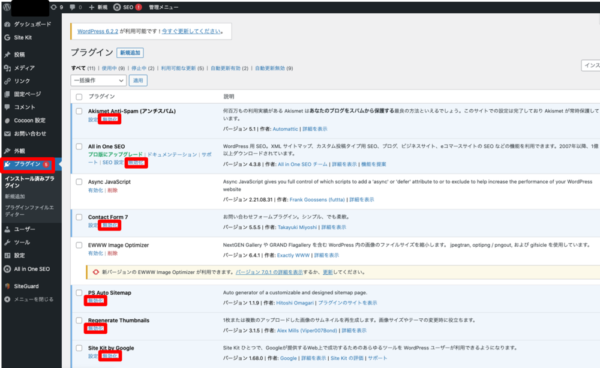Activate Async JavaScript via 有効化 link
600x368 pixels.
pyautogui.click(x=95, y=191)
